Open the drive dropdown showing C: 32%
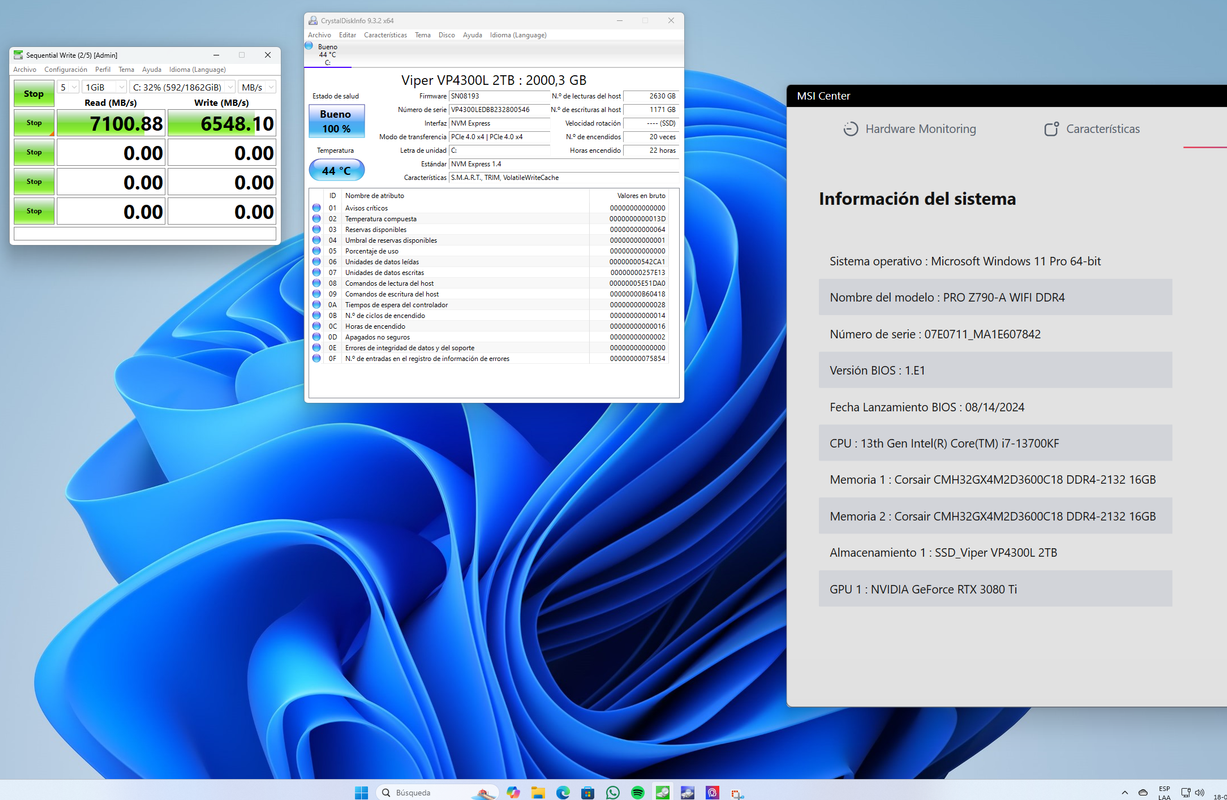Image resolution: width=1227 pixels, height=800 pixels. pyautogui.click(x=183, y=87)
